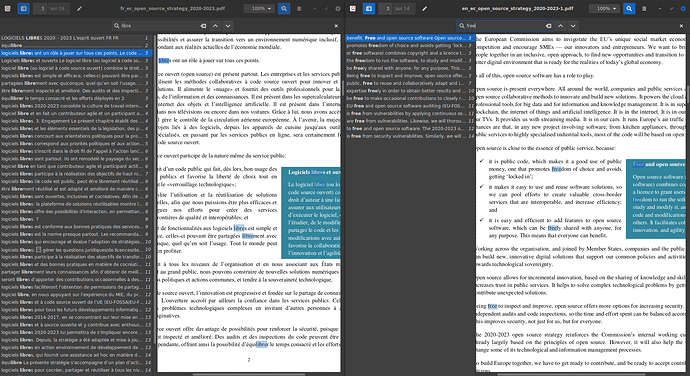690x376 pixels.
Task: Close the French PDF window
Action: pos(338,8)
